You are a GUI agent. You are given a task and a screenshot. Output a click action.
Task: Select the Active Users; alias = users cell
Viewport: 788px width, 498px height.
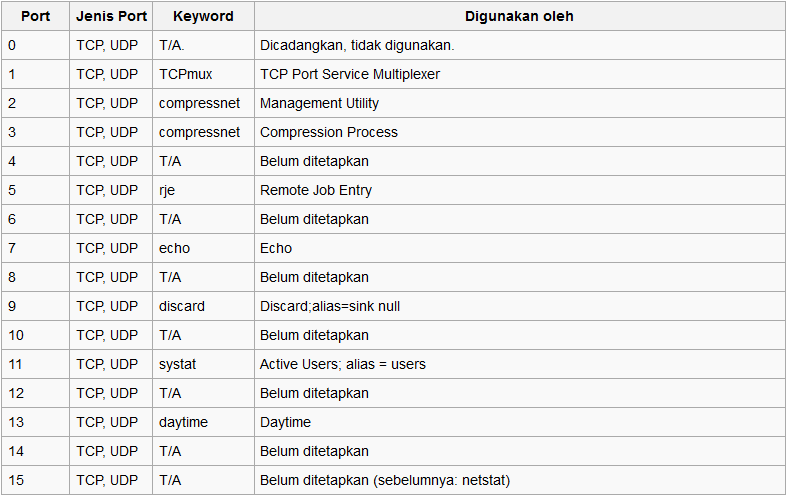click(343, 364)
